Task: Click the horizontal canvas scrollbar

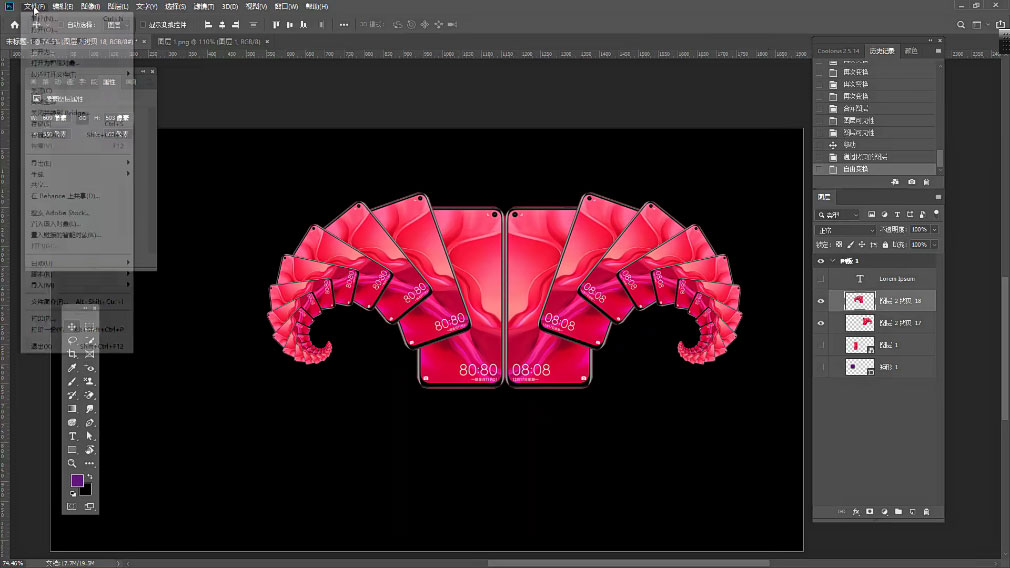Action: tap(628, 563)
